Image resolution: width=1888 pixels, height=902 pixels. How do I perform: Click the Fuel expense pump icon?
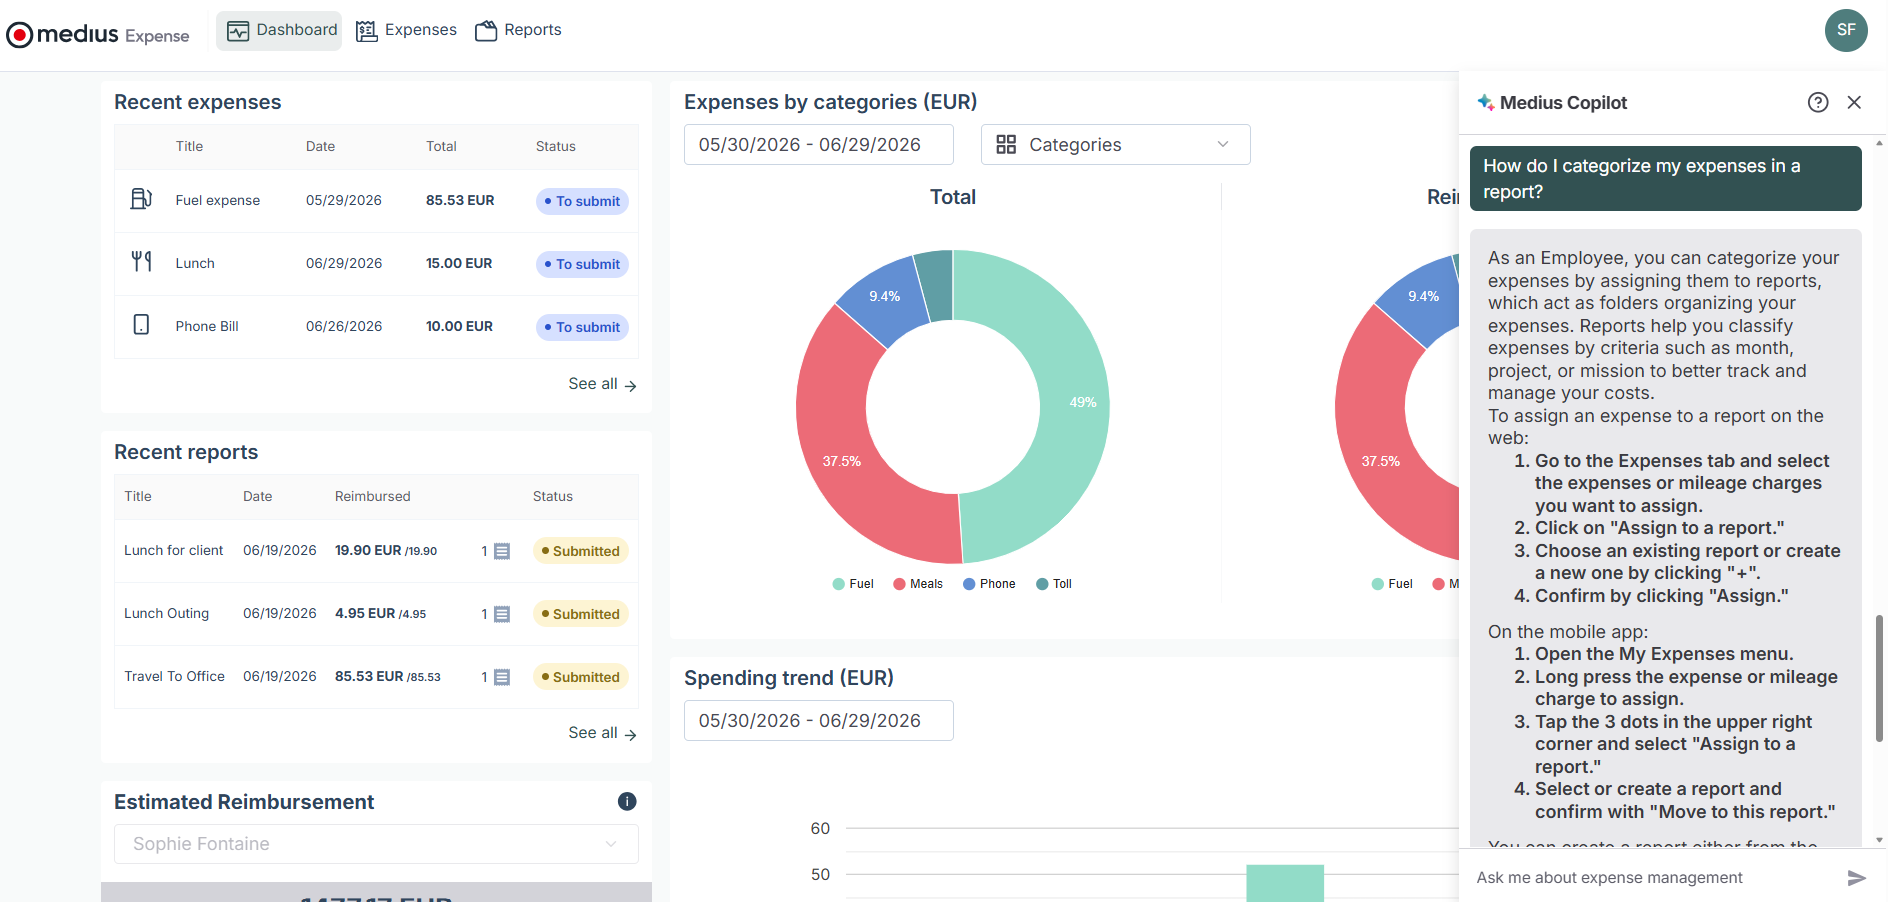click(x=141, y=199)
